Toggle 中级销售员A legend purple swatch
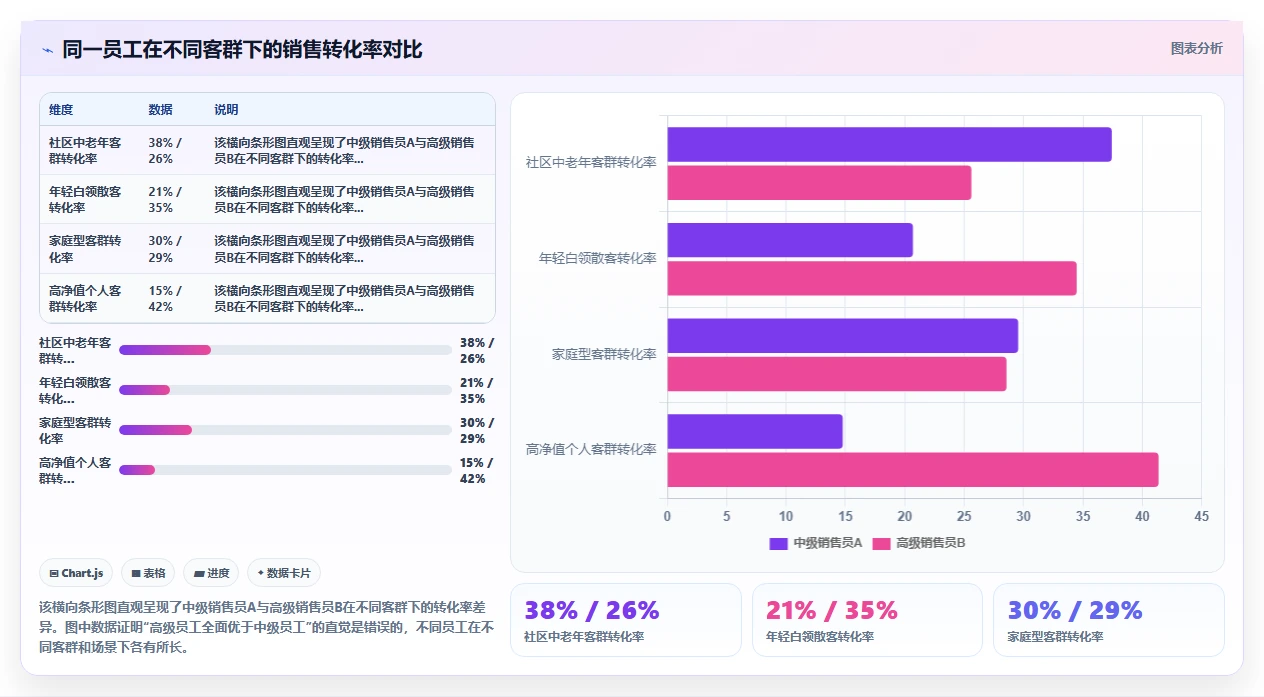Screen dimensions: 1264x697 click(778, 543)
